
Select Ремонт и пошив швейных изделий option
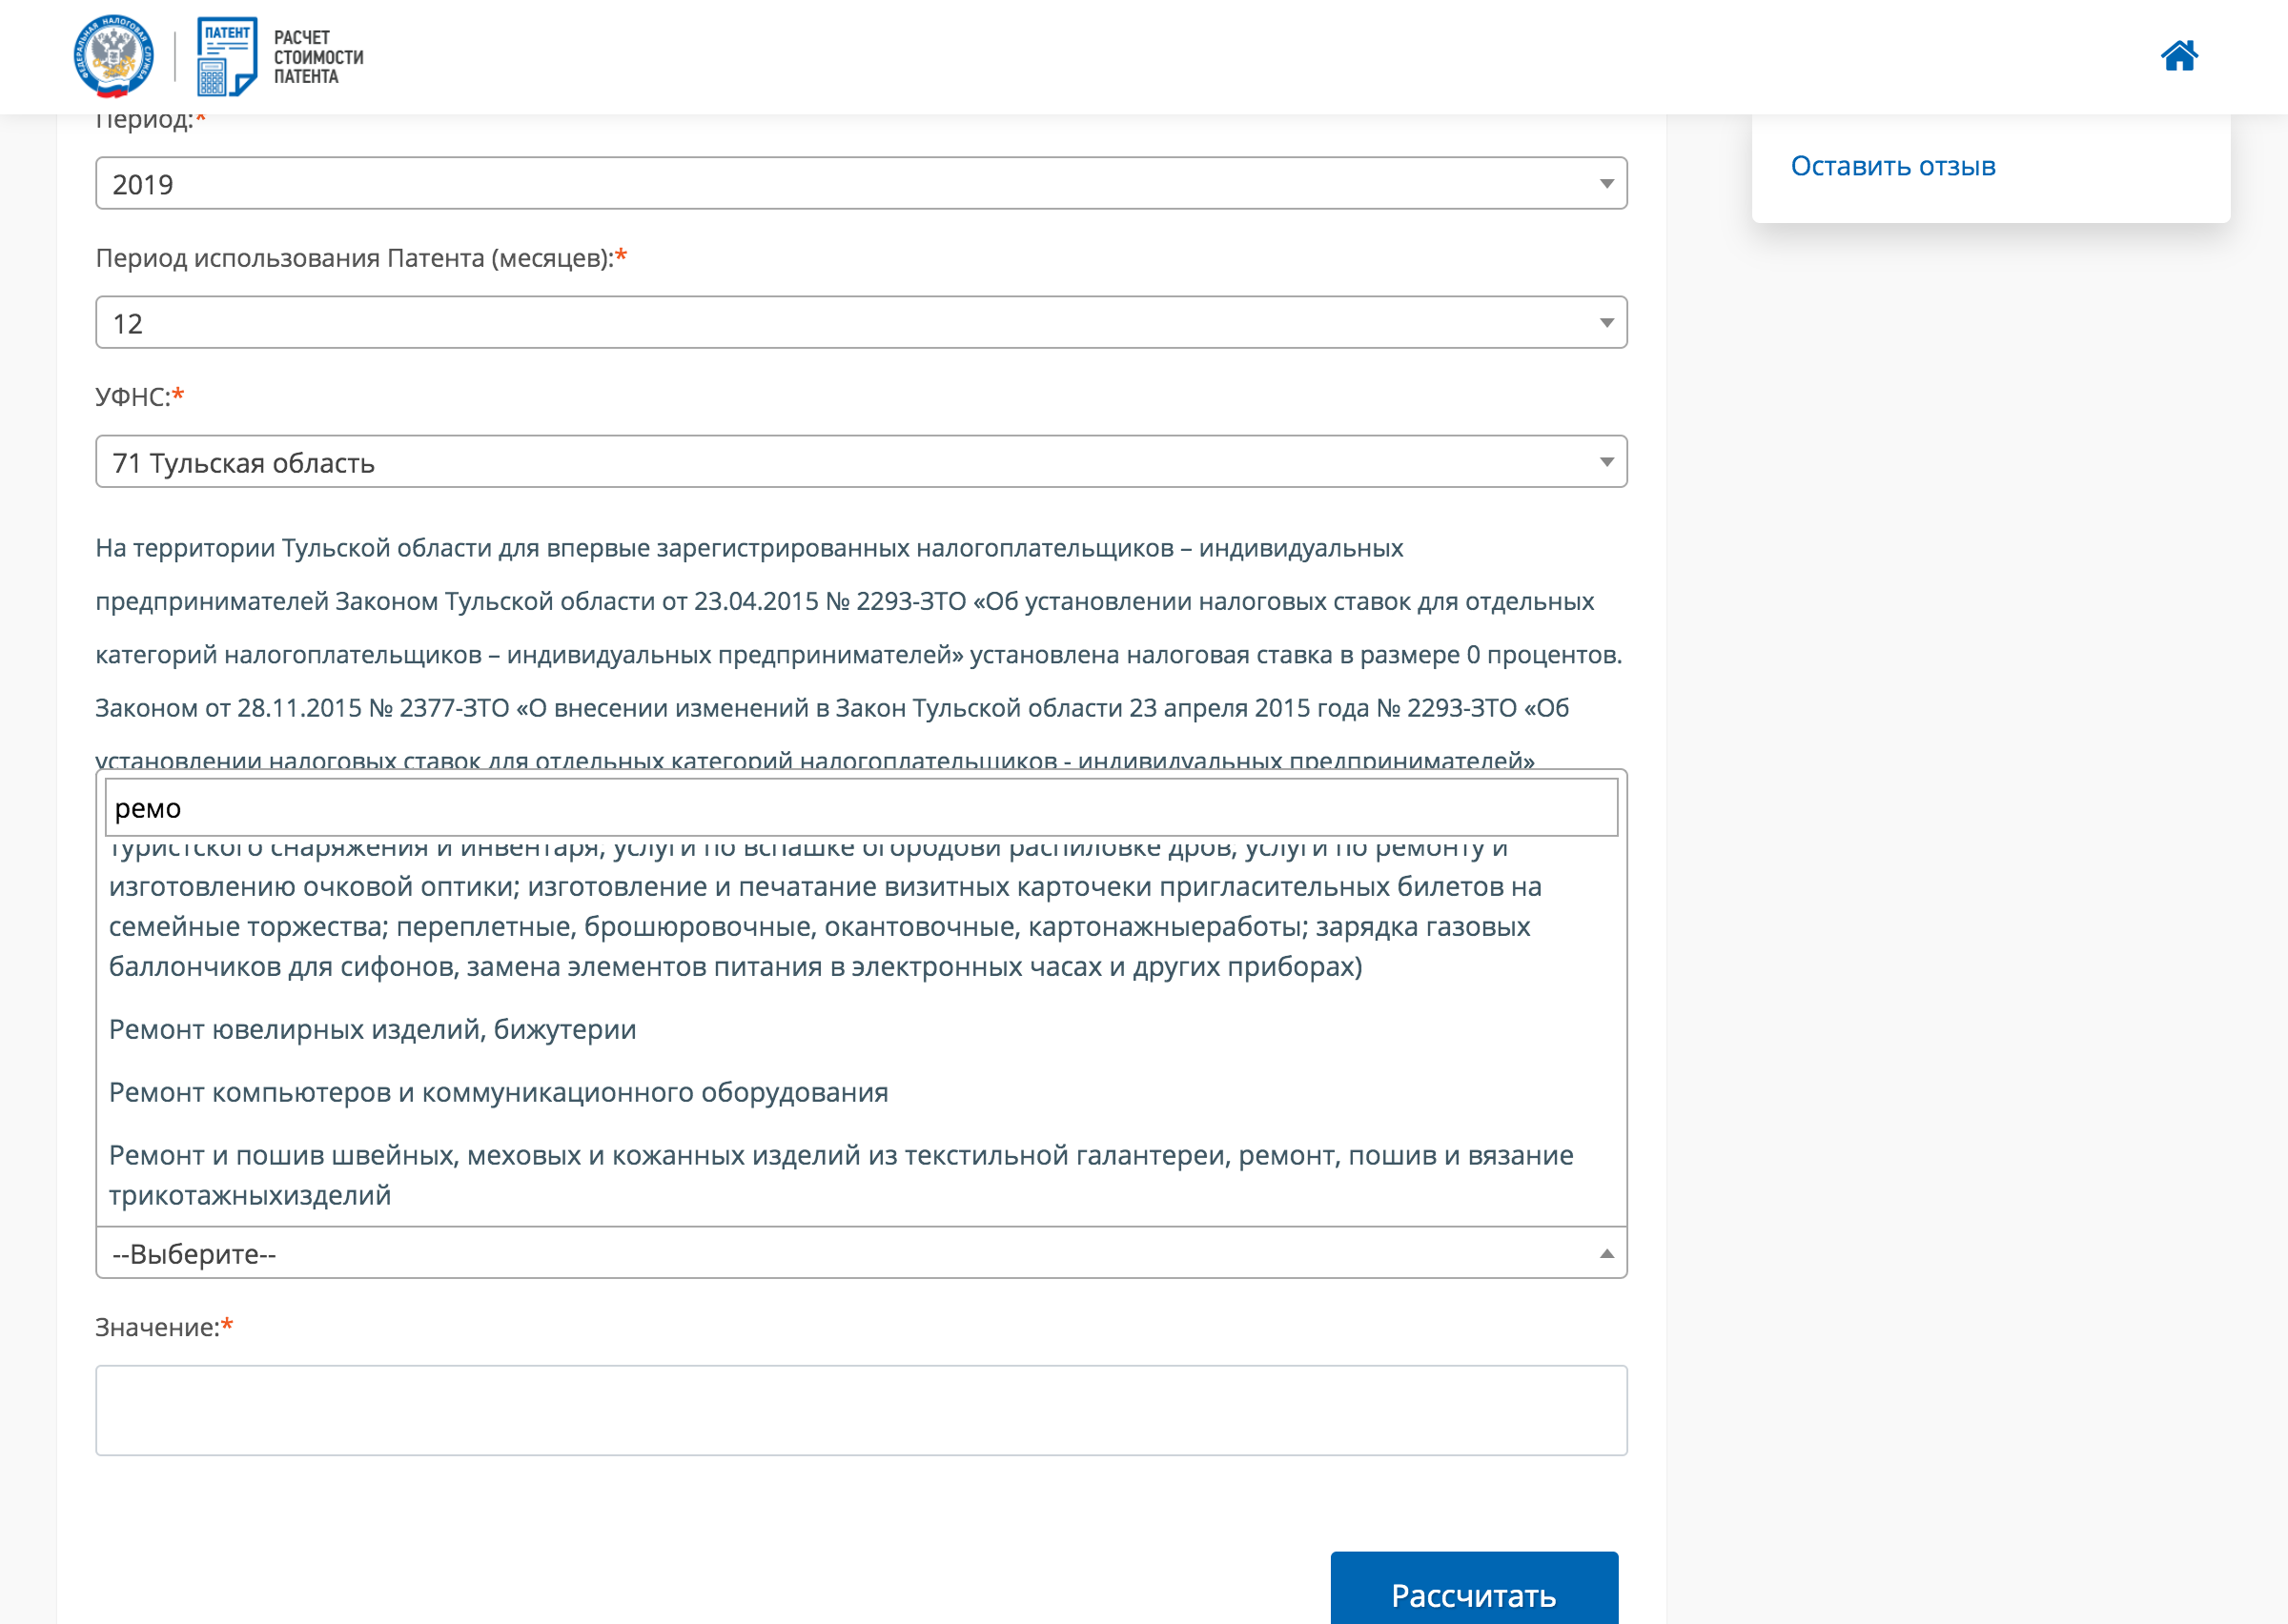840,1174
